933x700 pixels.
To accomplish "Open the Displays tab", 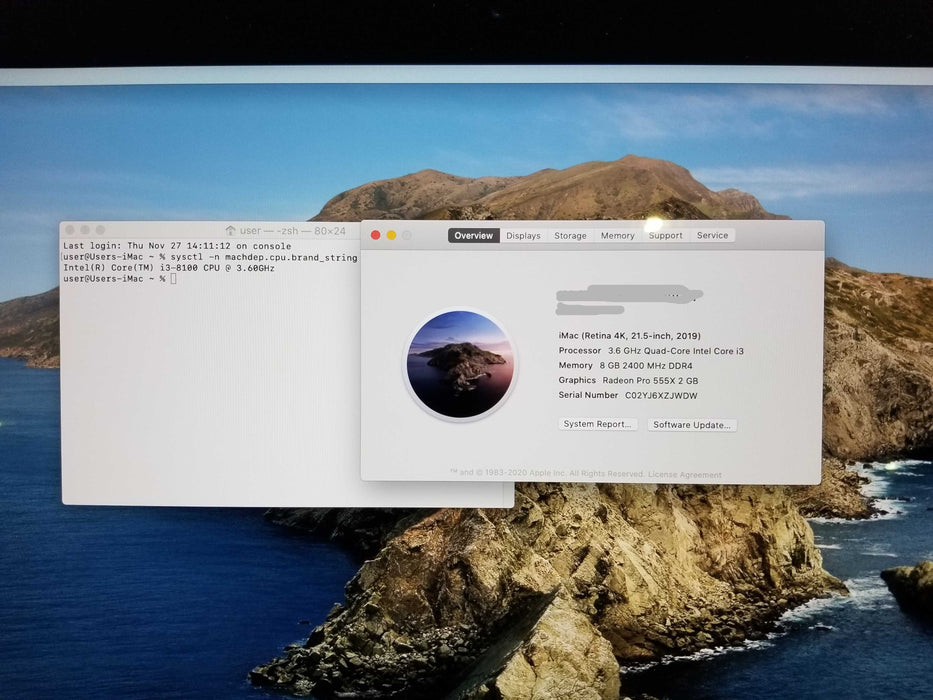I will click(524, 236).
